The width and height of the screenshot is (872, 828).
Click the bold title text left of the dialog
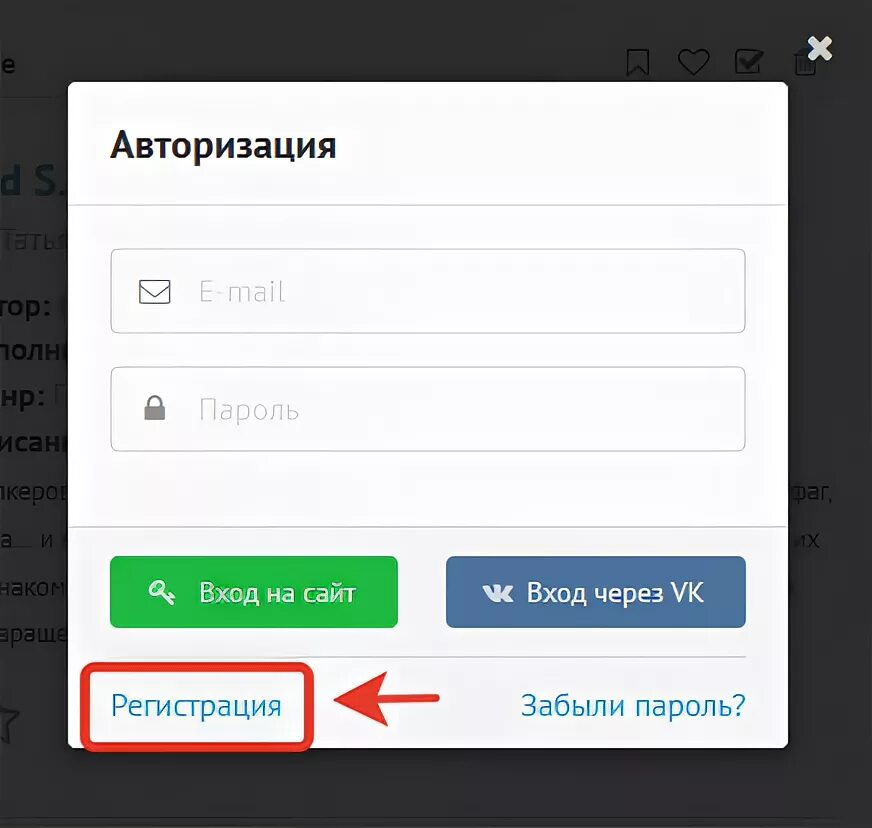(x=32, y=181)
